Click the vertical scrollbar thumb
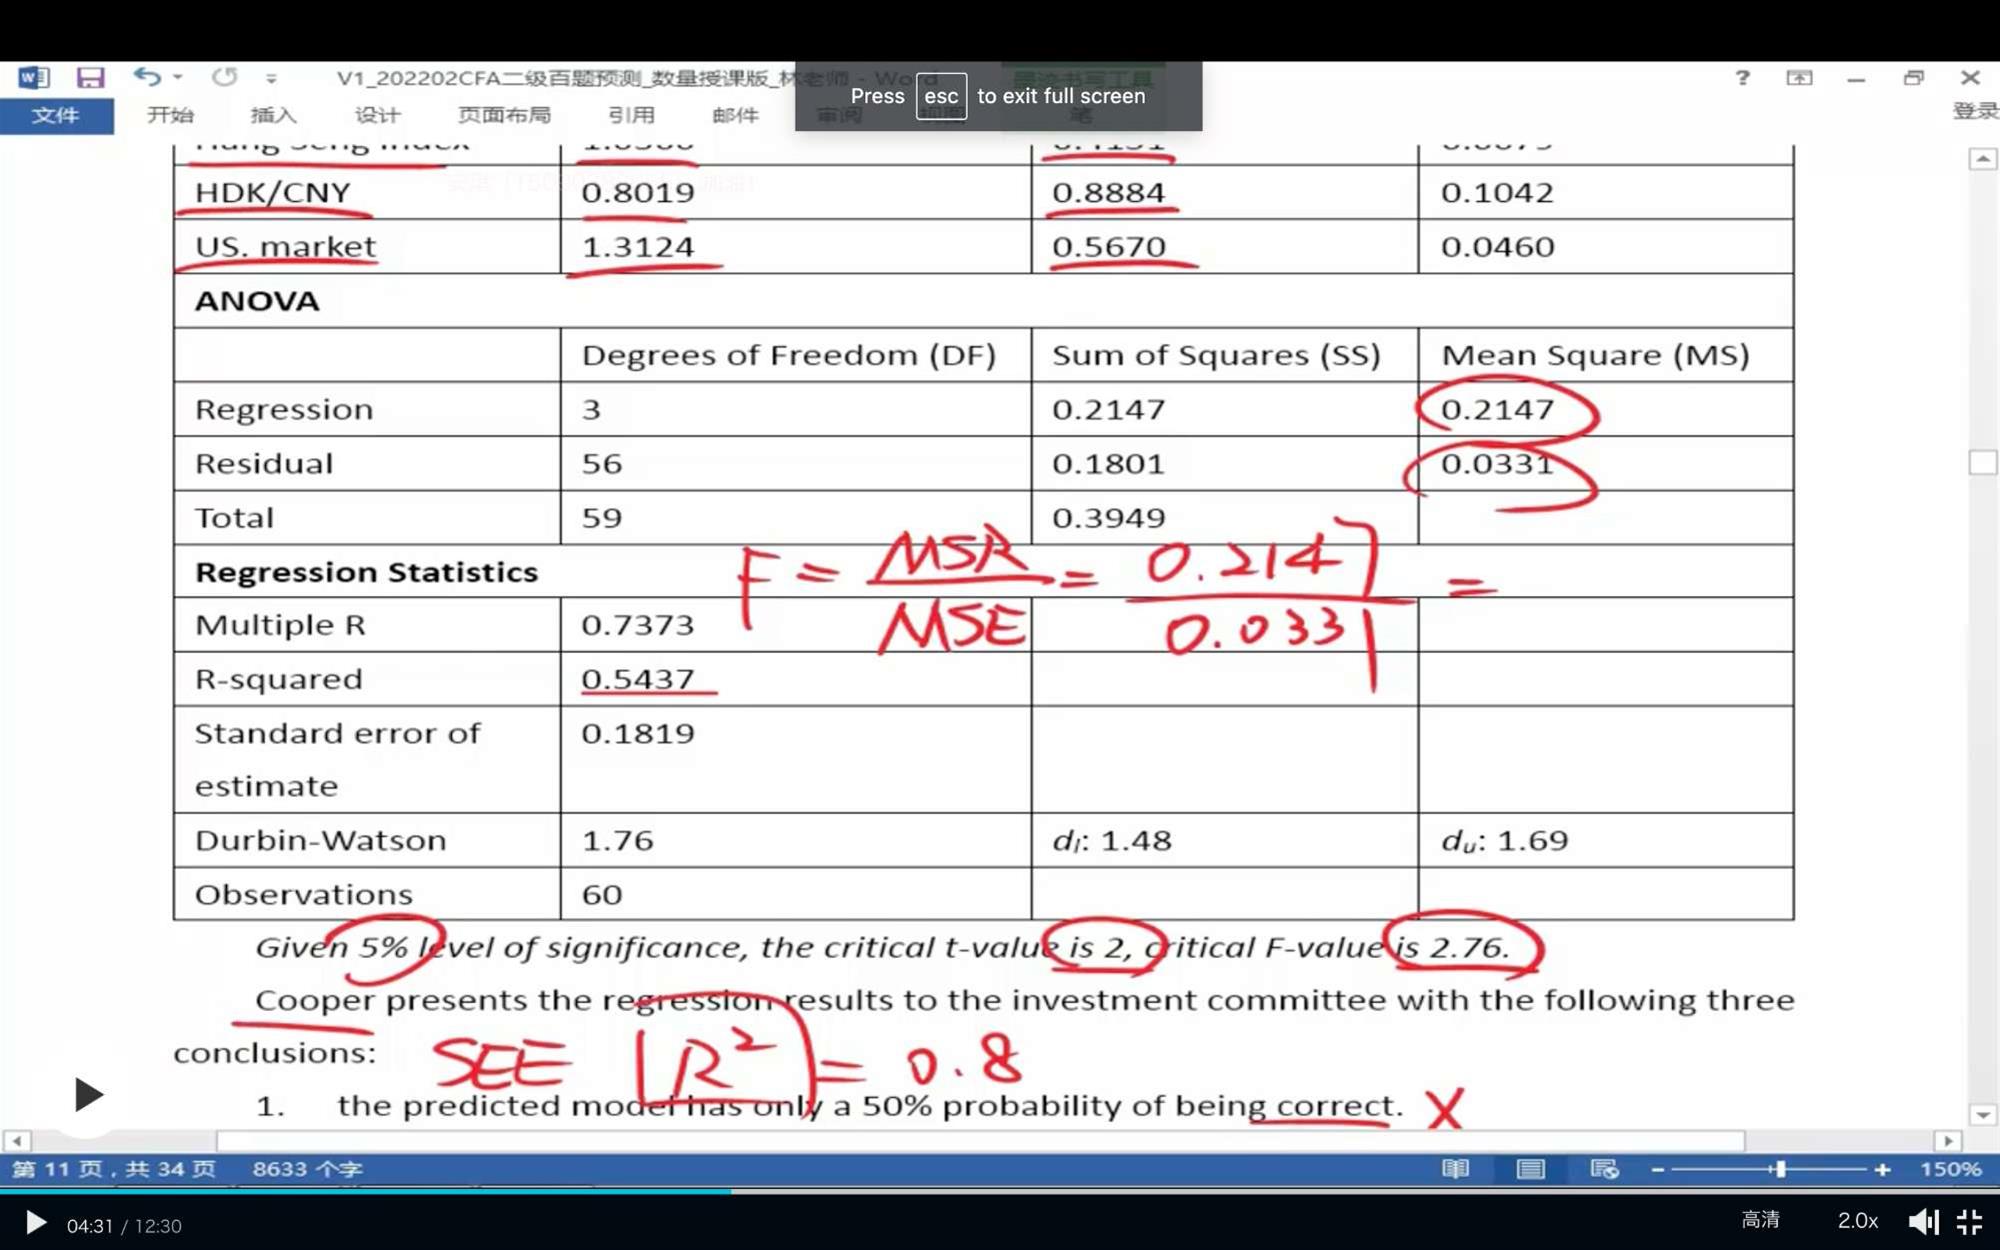 pyautogui.click(x=1983, y=462)
